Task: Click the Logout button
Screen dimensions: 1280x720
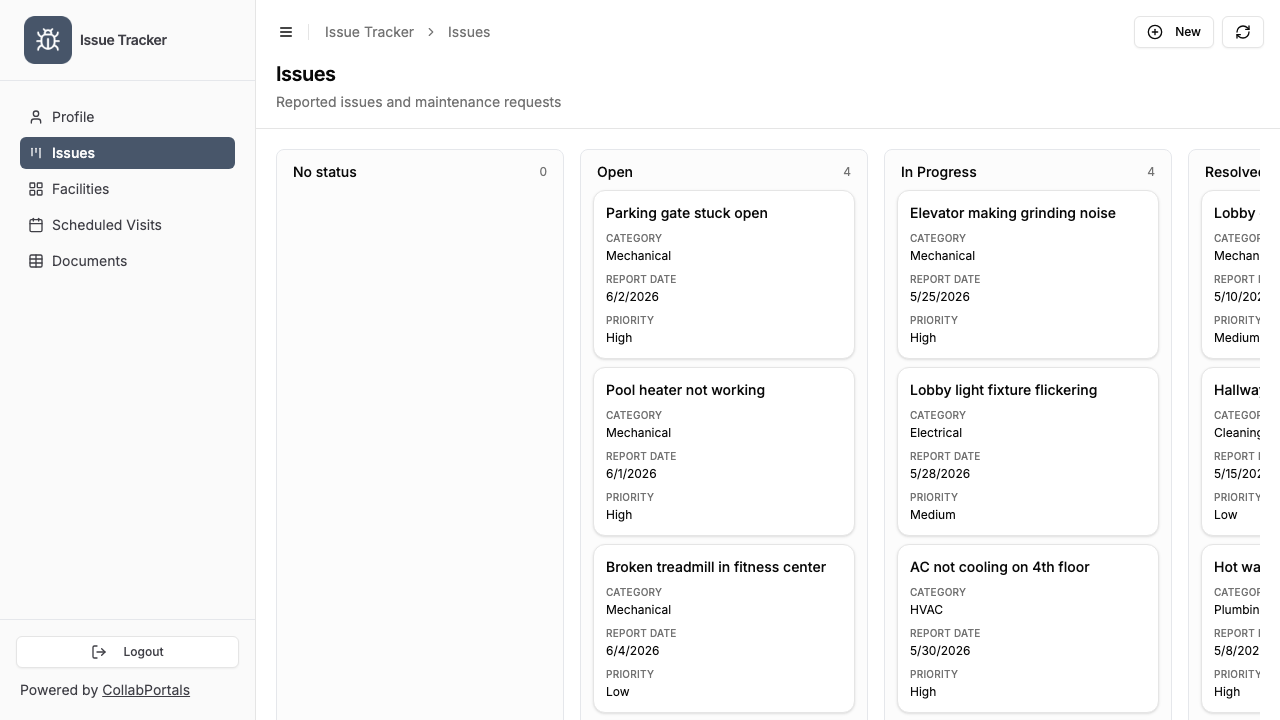Action: click(127, 652)
